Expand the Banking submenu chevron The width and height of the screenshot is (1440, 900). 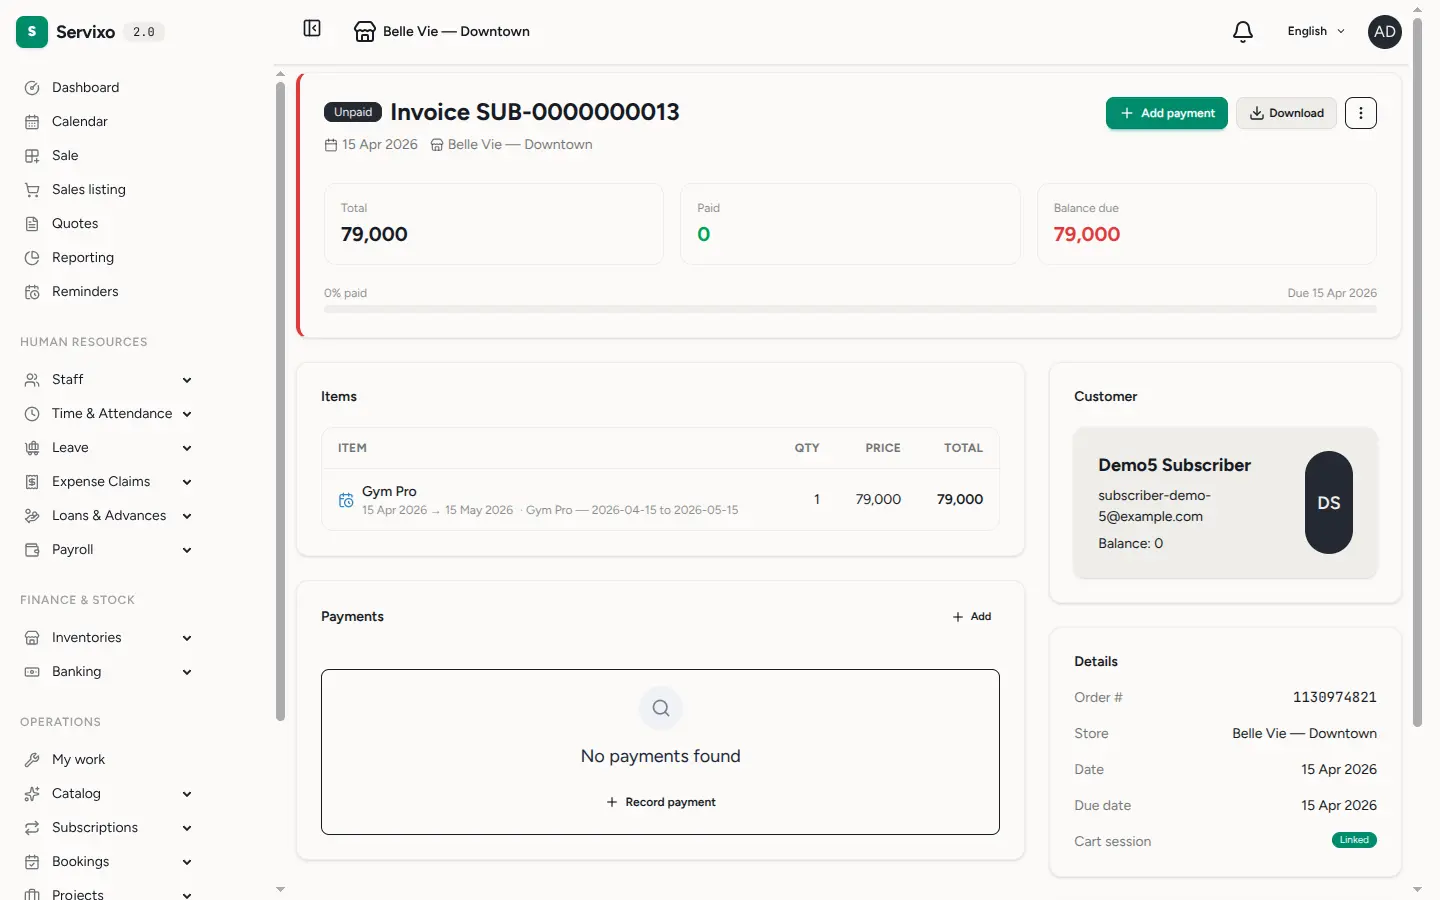(x=187, y=672)
